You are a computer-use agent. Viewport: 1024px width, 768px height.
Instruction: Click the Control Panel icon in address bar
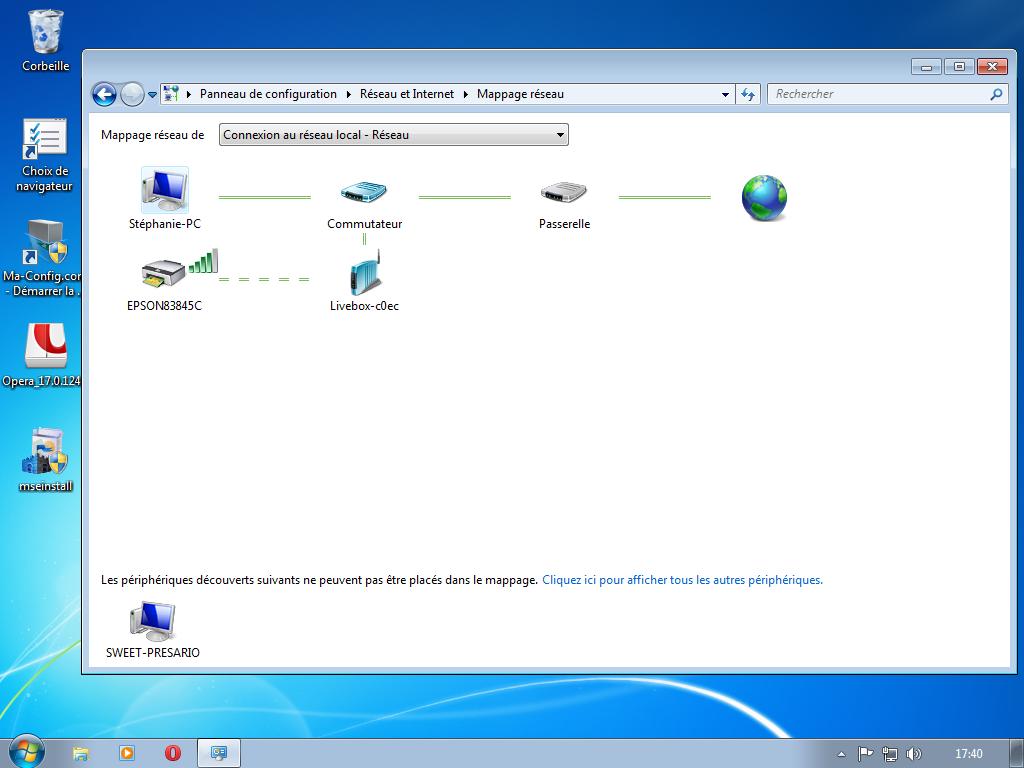pos(170,94)
